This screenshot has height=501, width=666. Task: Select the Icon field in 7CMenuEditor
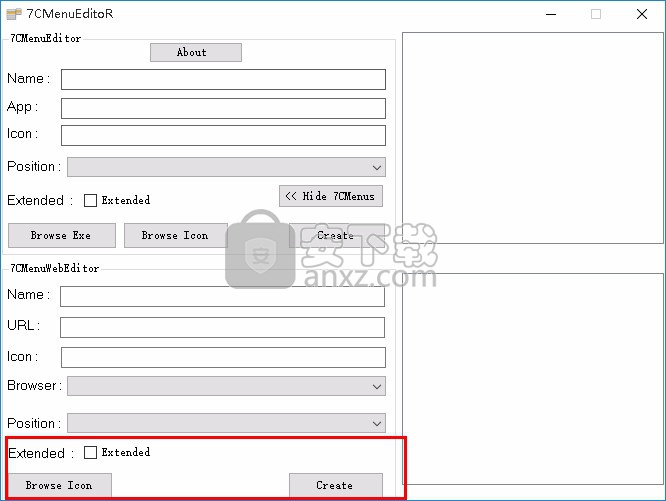pos(223,135)
